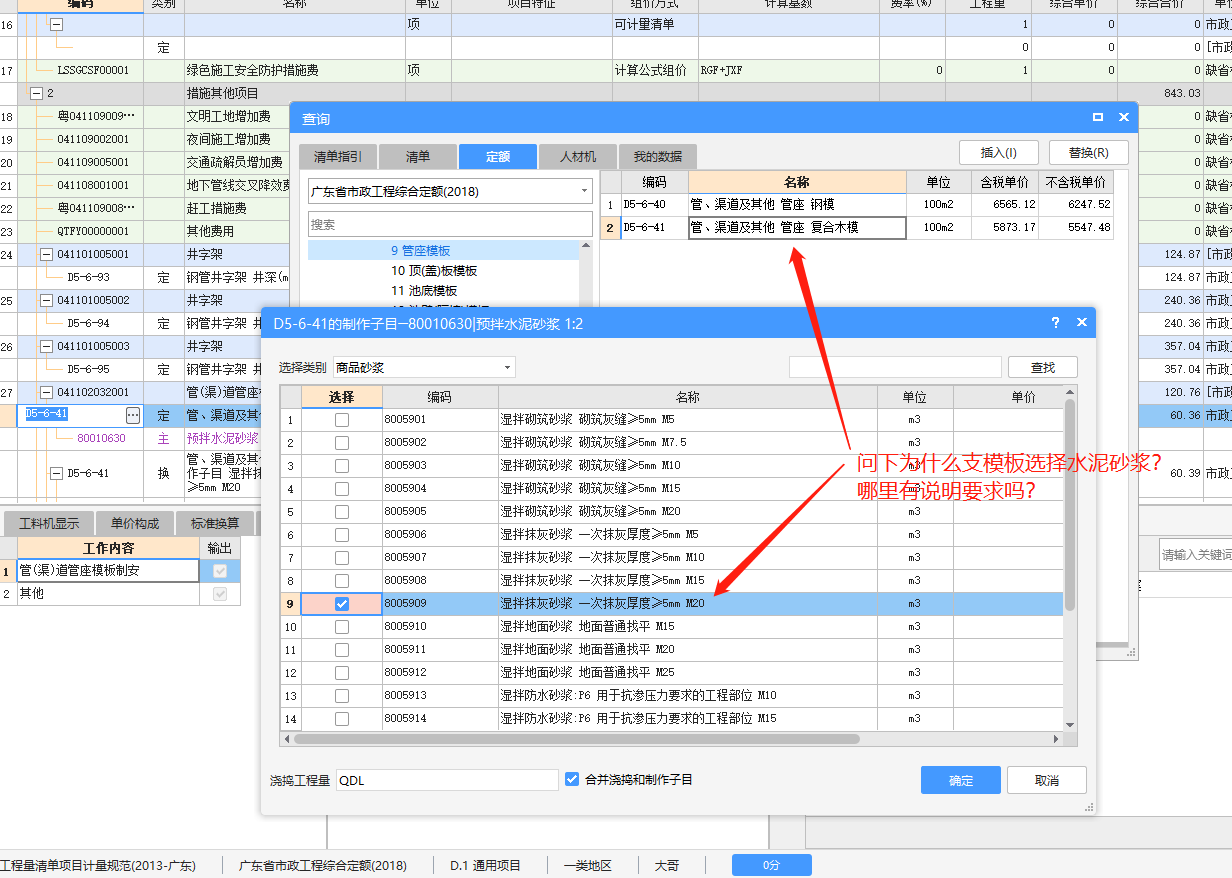Open the 标准换算 tab
Screen dimensions: 1232x878
[x=215, y=523]
